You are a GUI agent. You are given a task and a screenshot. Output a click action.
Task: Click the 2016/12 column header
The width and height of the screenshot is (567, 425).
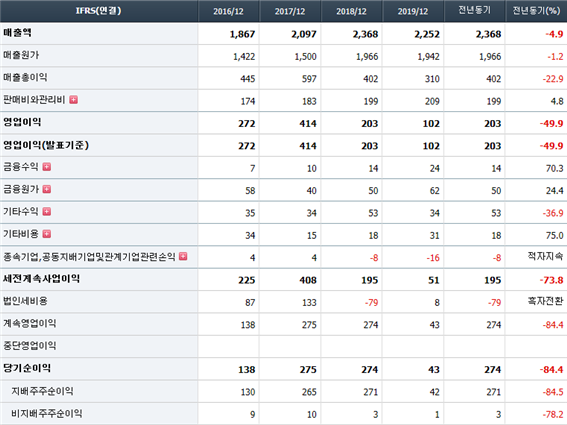point(229,11)
